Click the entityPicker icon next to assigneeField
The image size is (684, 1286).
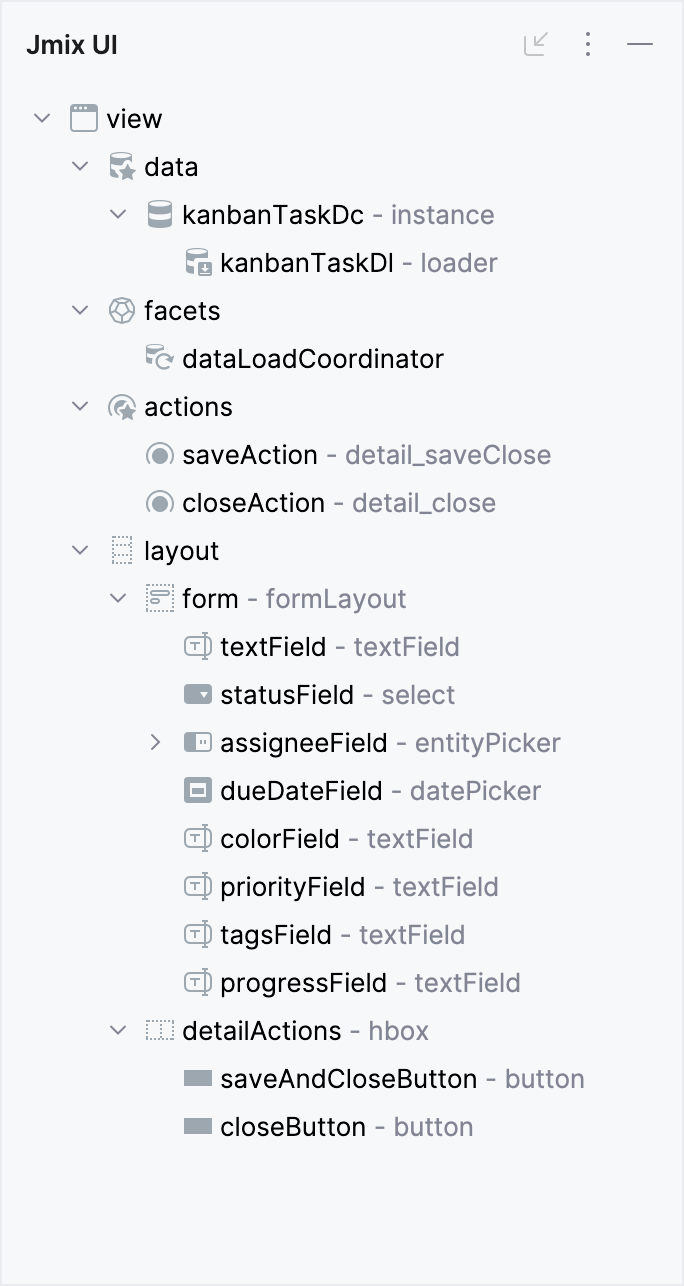(198, 742)
